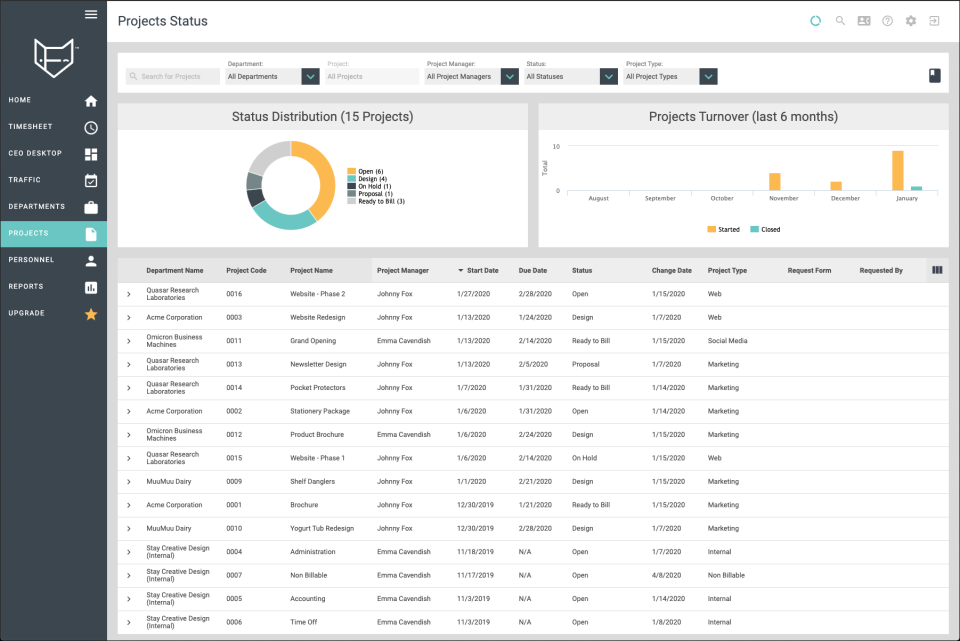This screenshot has width=960, height=641.
Task: Click the logout icon in top bar
Action: click(x=934, y=19)
